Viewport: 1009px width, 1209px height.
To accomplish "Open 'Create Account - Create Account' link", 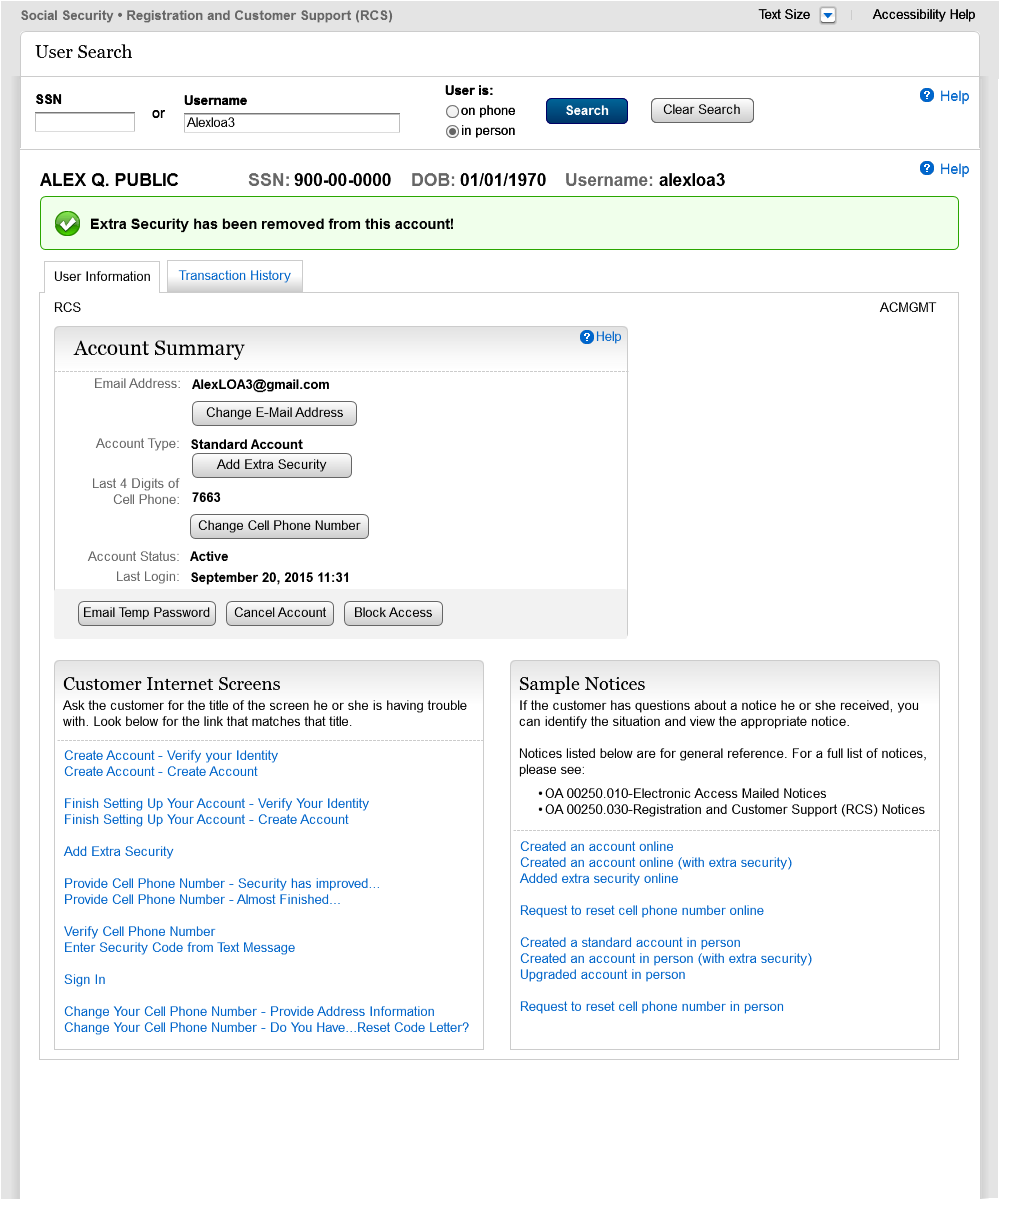I will [x=161, y=772].
